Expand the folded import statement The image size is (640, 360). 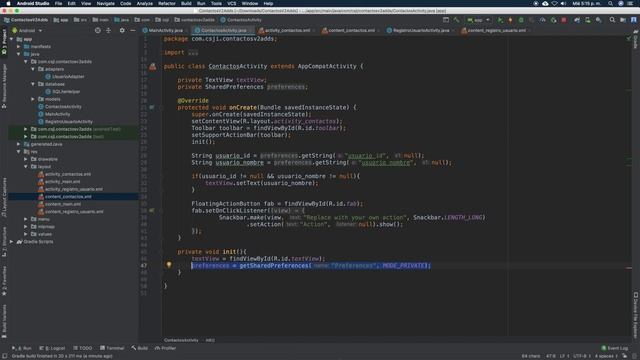(x=193, y=52)
